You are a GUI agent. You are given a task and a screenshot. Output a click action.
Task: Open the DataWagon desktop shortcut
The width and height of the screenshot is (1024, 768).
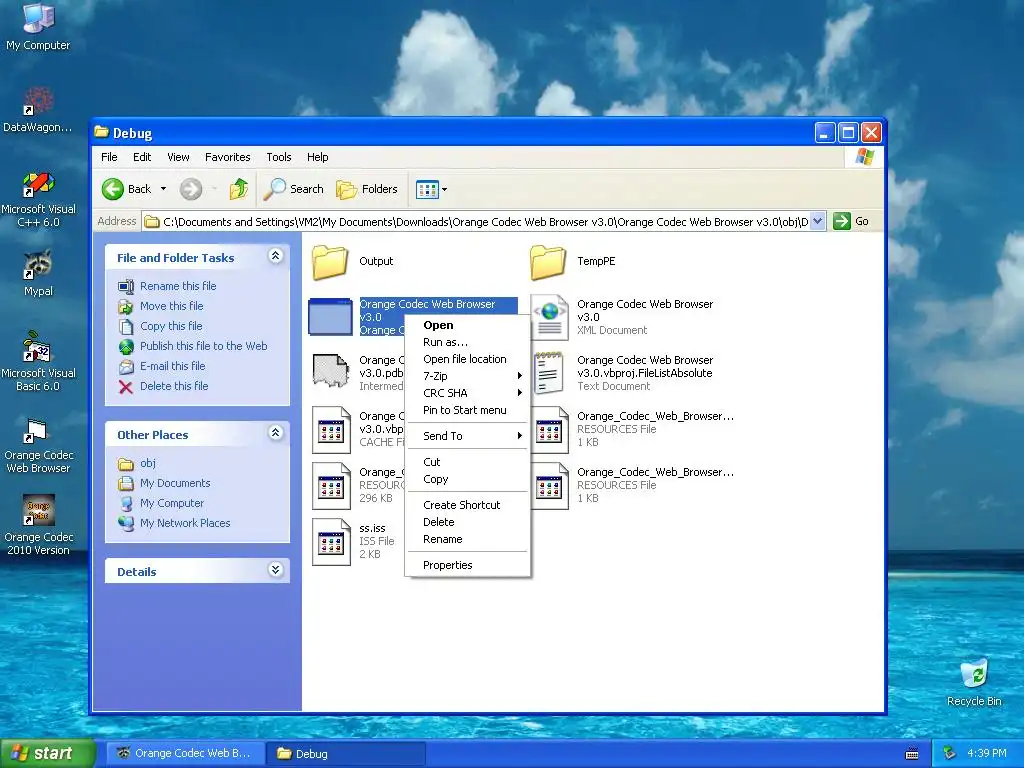click(x=38, y=108)
